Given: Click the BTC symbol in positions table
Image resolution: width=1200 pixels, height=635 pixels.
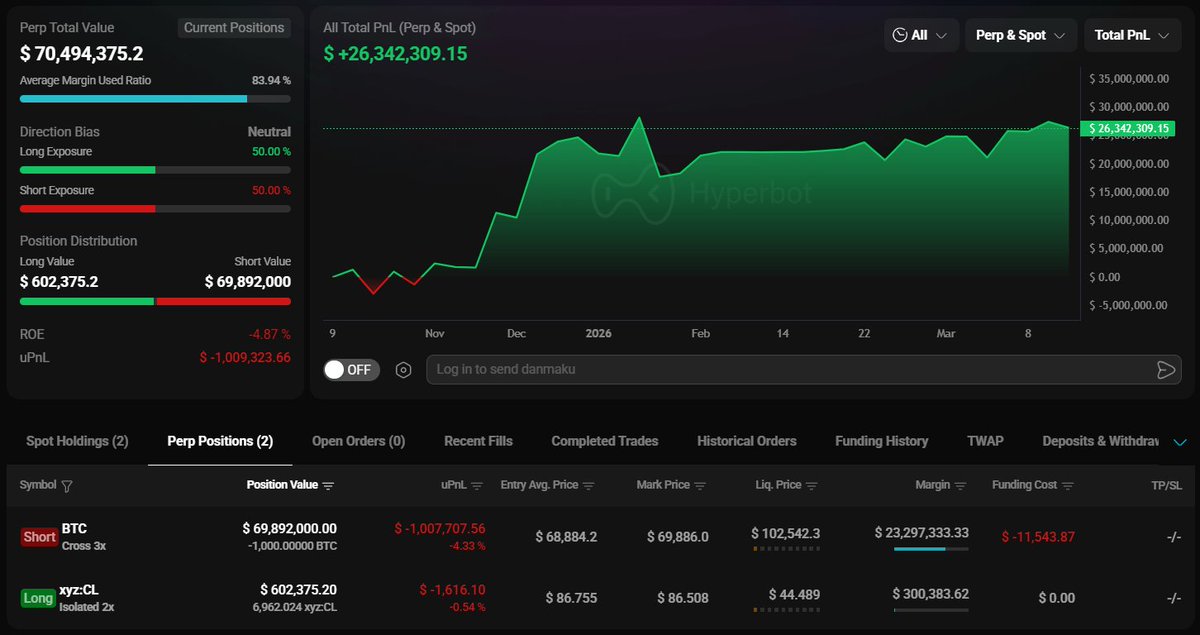Looking at the screenshot, I should (x=75, y=528).
